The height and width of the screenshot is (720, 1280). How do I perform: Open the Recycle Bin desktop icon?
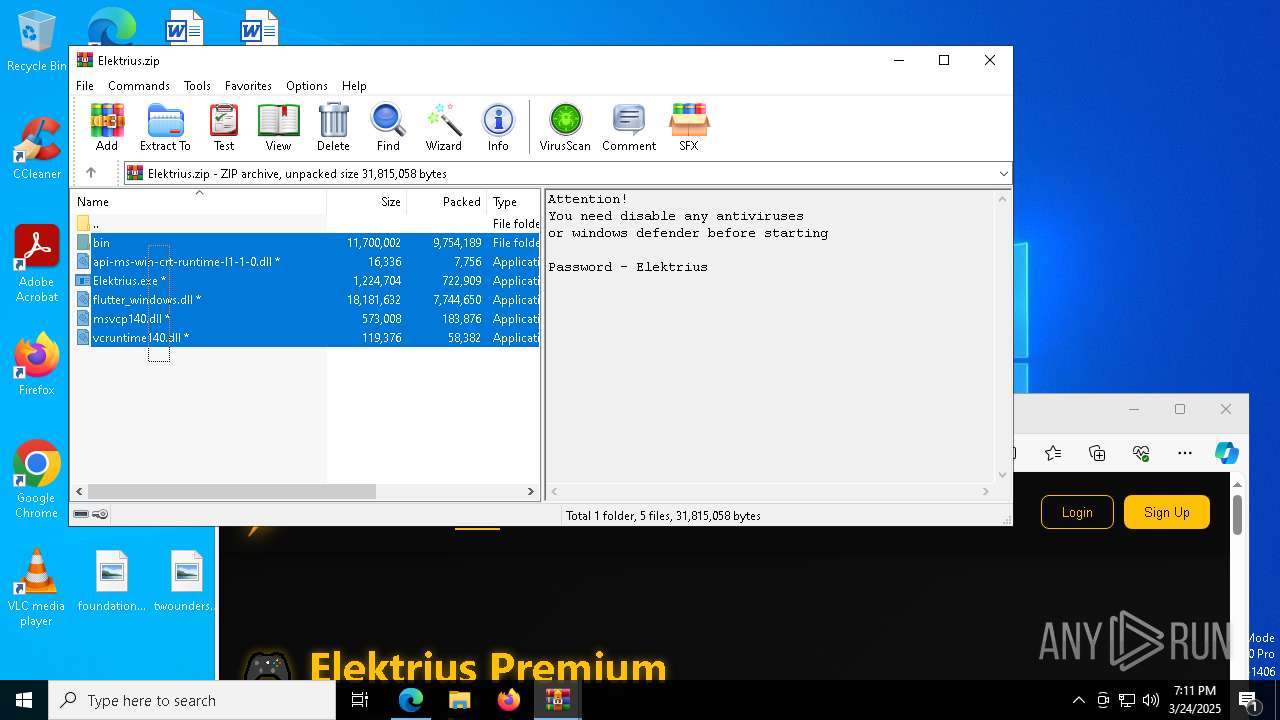point(36,41)
